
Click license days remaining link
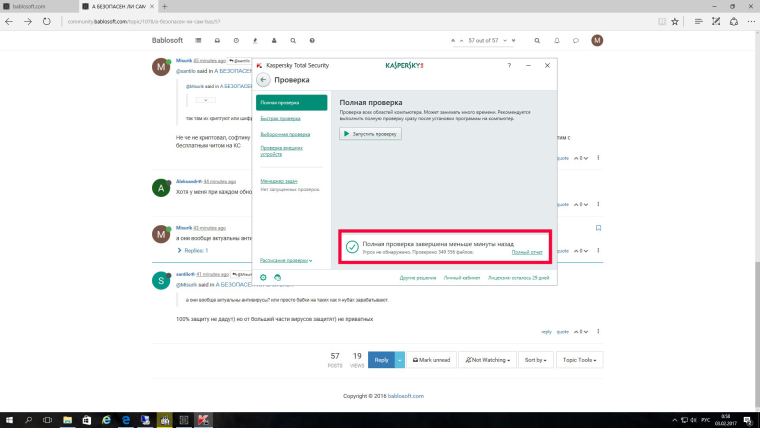pos(519,278)
